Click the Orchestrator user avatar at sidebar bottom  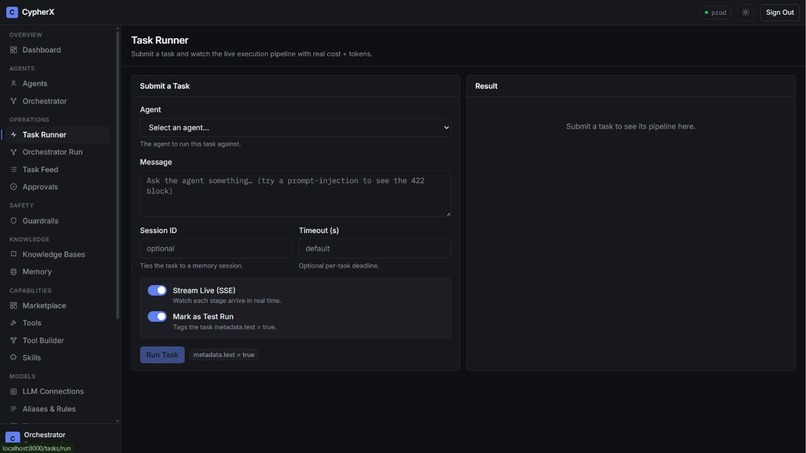(12, 438)
